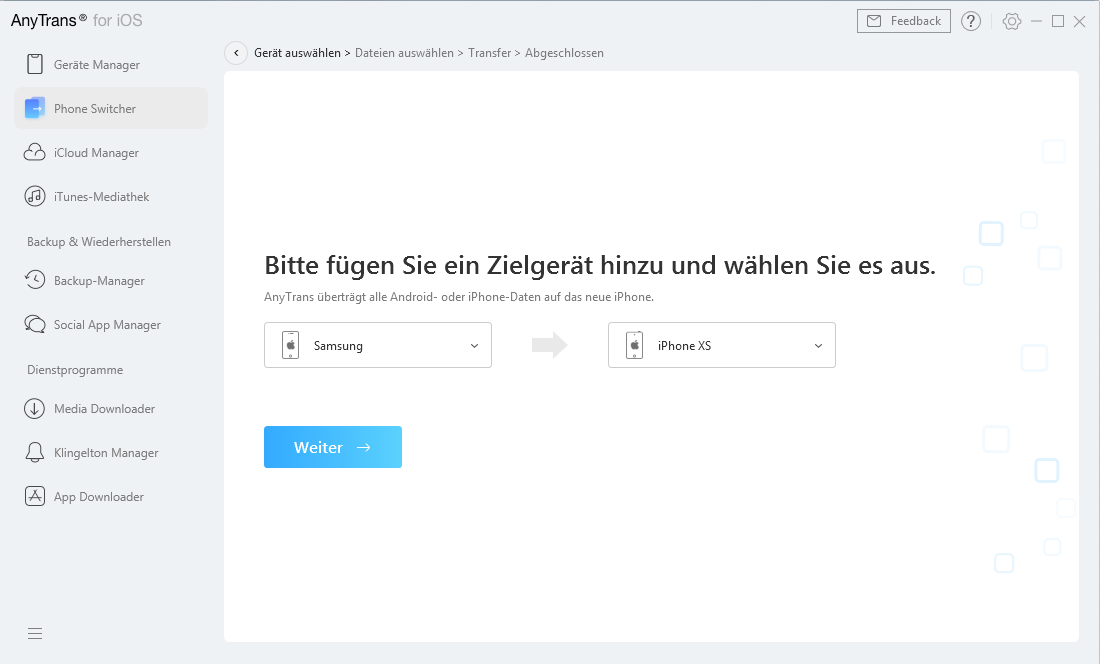
Task: Open the Media Downloader menu label
Action: click(105, 409)
